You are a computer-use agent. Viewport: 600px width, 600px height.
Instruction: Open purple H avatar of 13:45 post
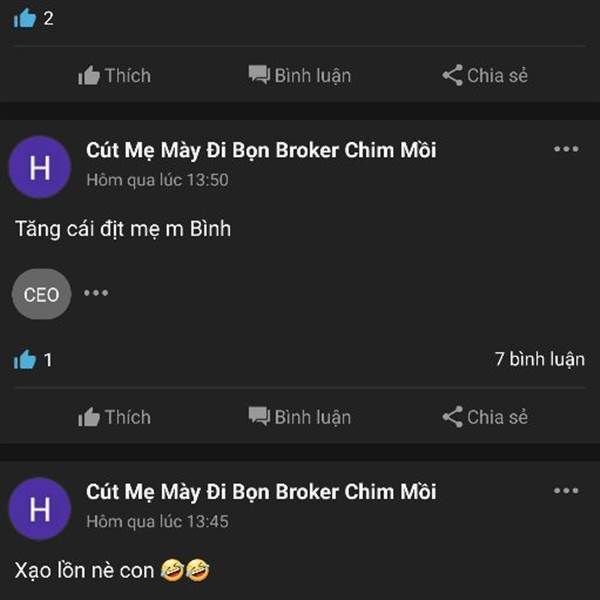click(x=40, y=509)
